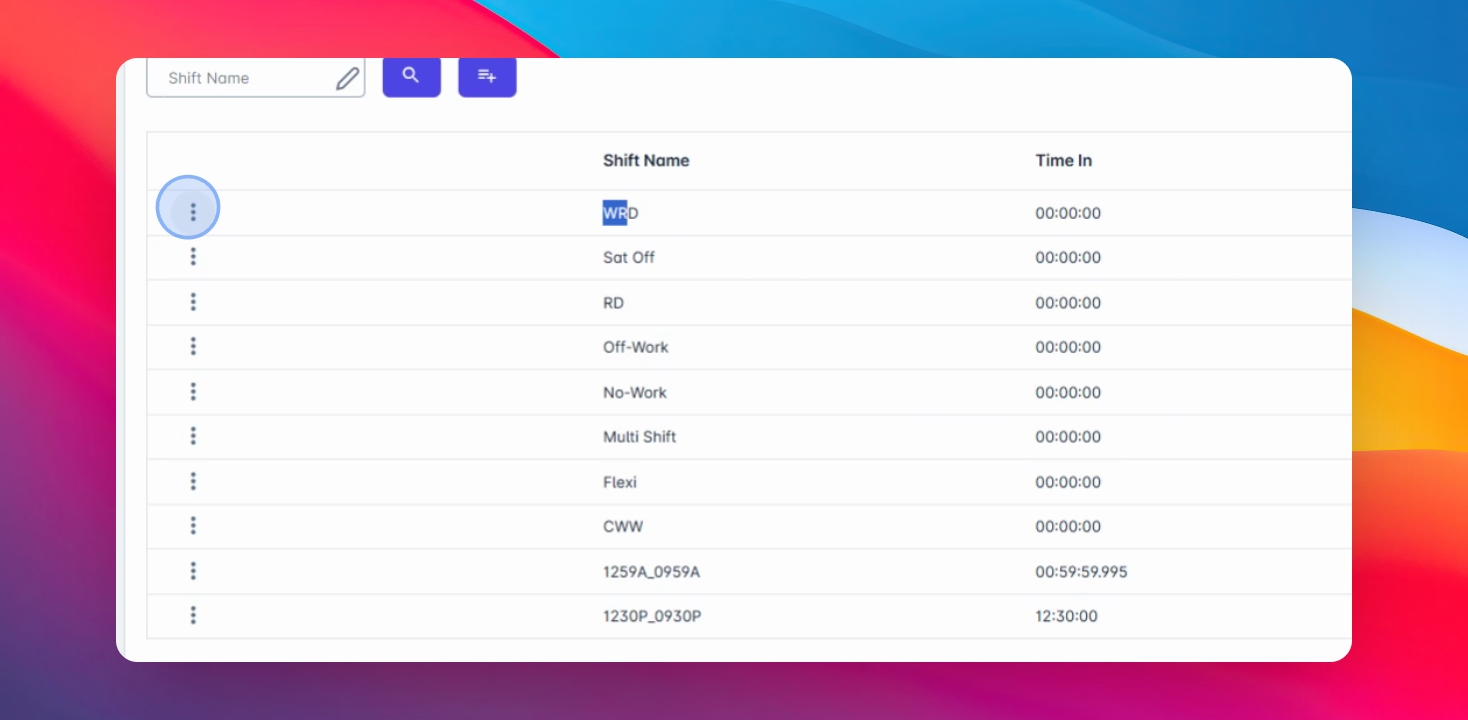1468x720 pixels.
Task: Click the add shift list-plus button
Action: click(487, 76)
